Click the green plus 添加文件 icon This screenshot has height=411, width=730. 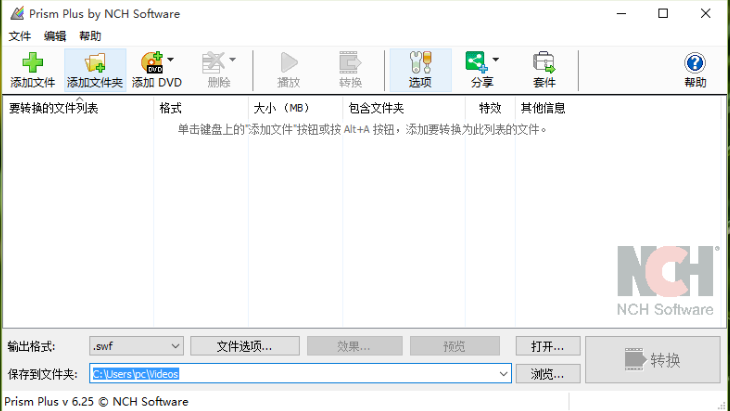33,62
